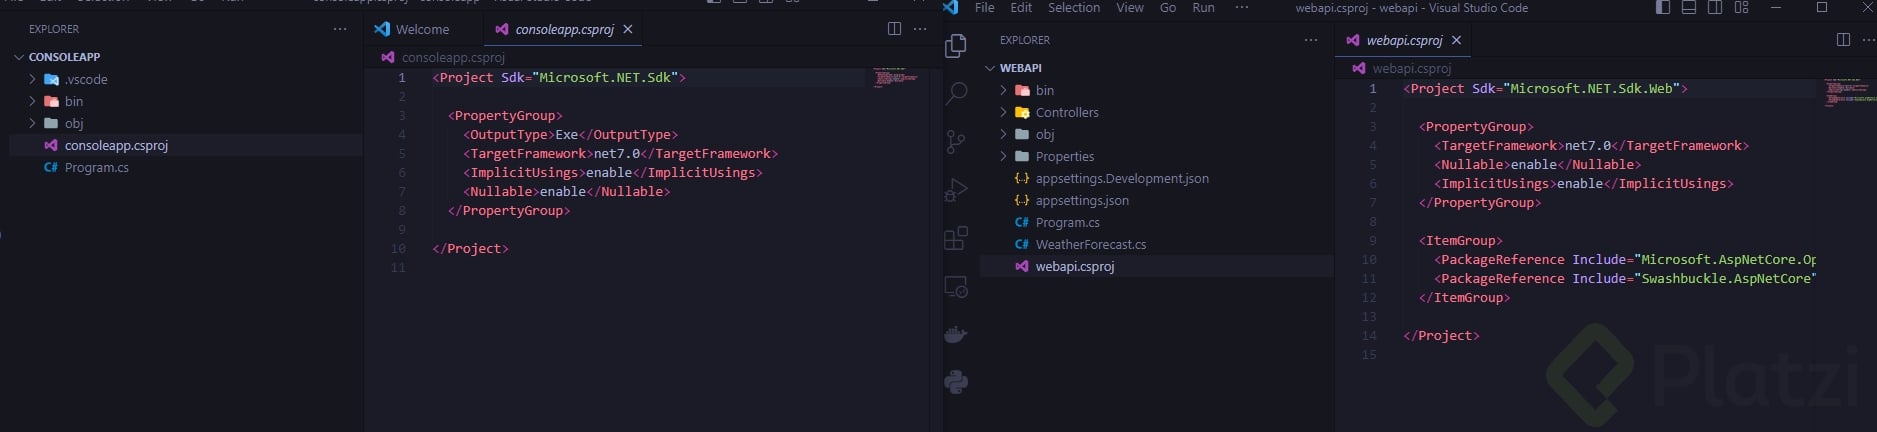Open Run and Debug view in webapi window
The height and width of the screenshot is (432, 1877).
coord(956,190)
